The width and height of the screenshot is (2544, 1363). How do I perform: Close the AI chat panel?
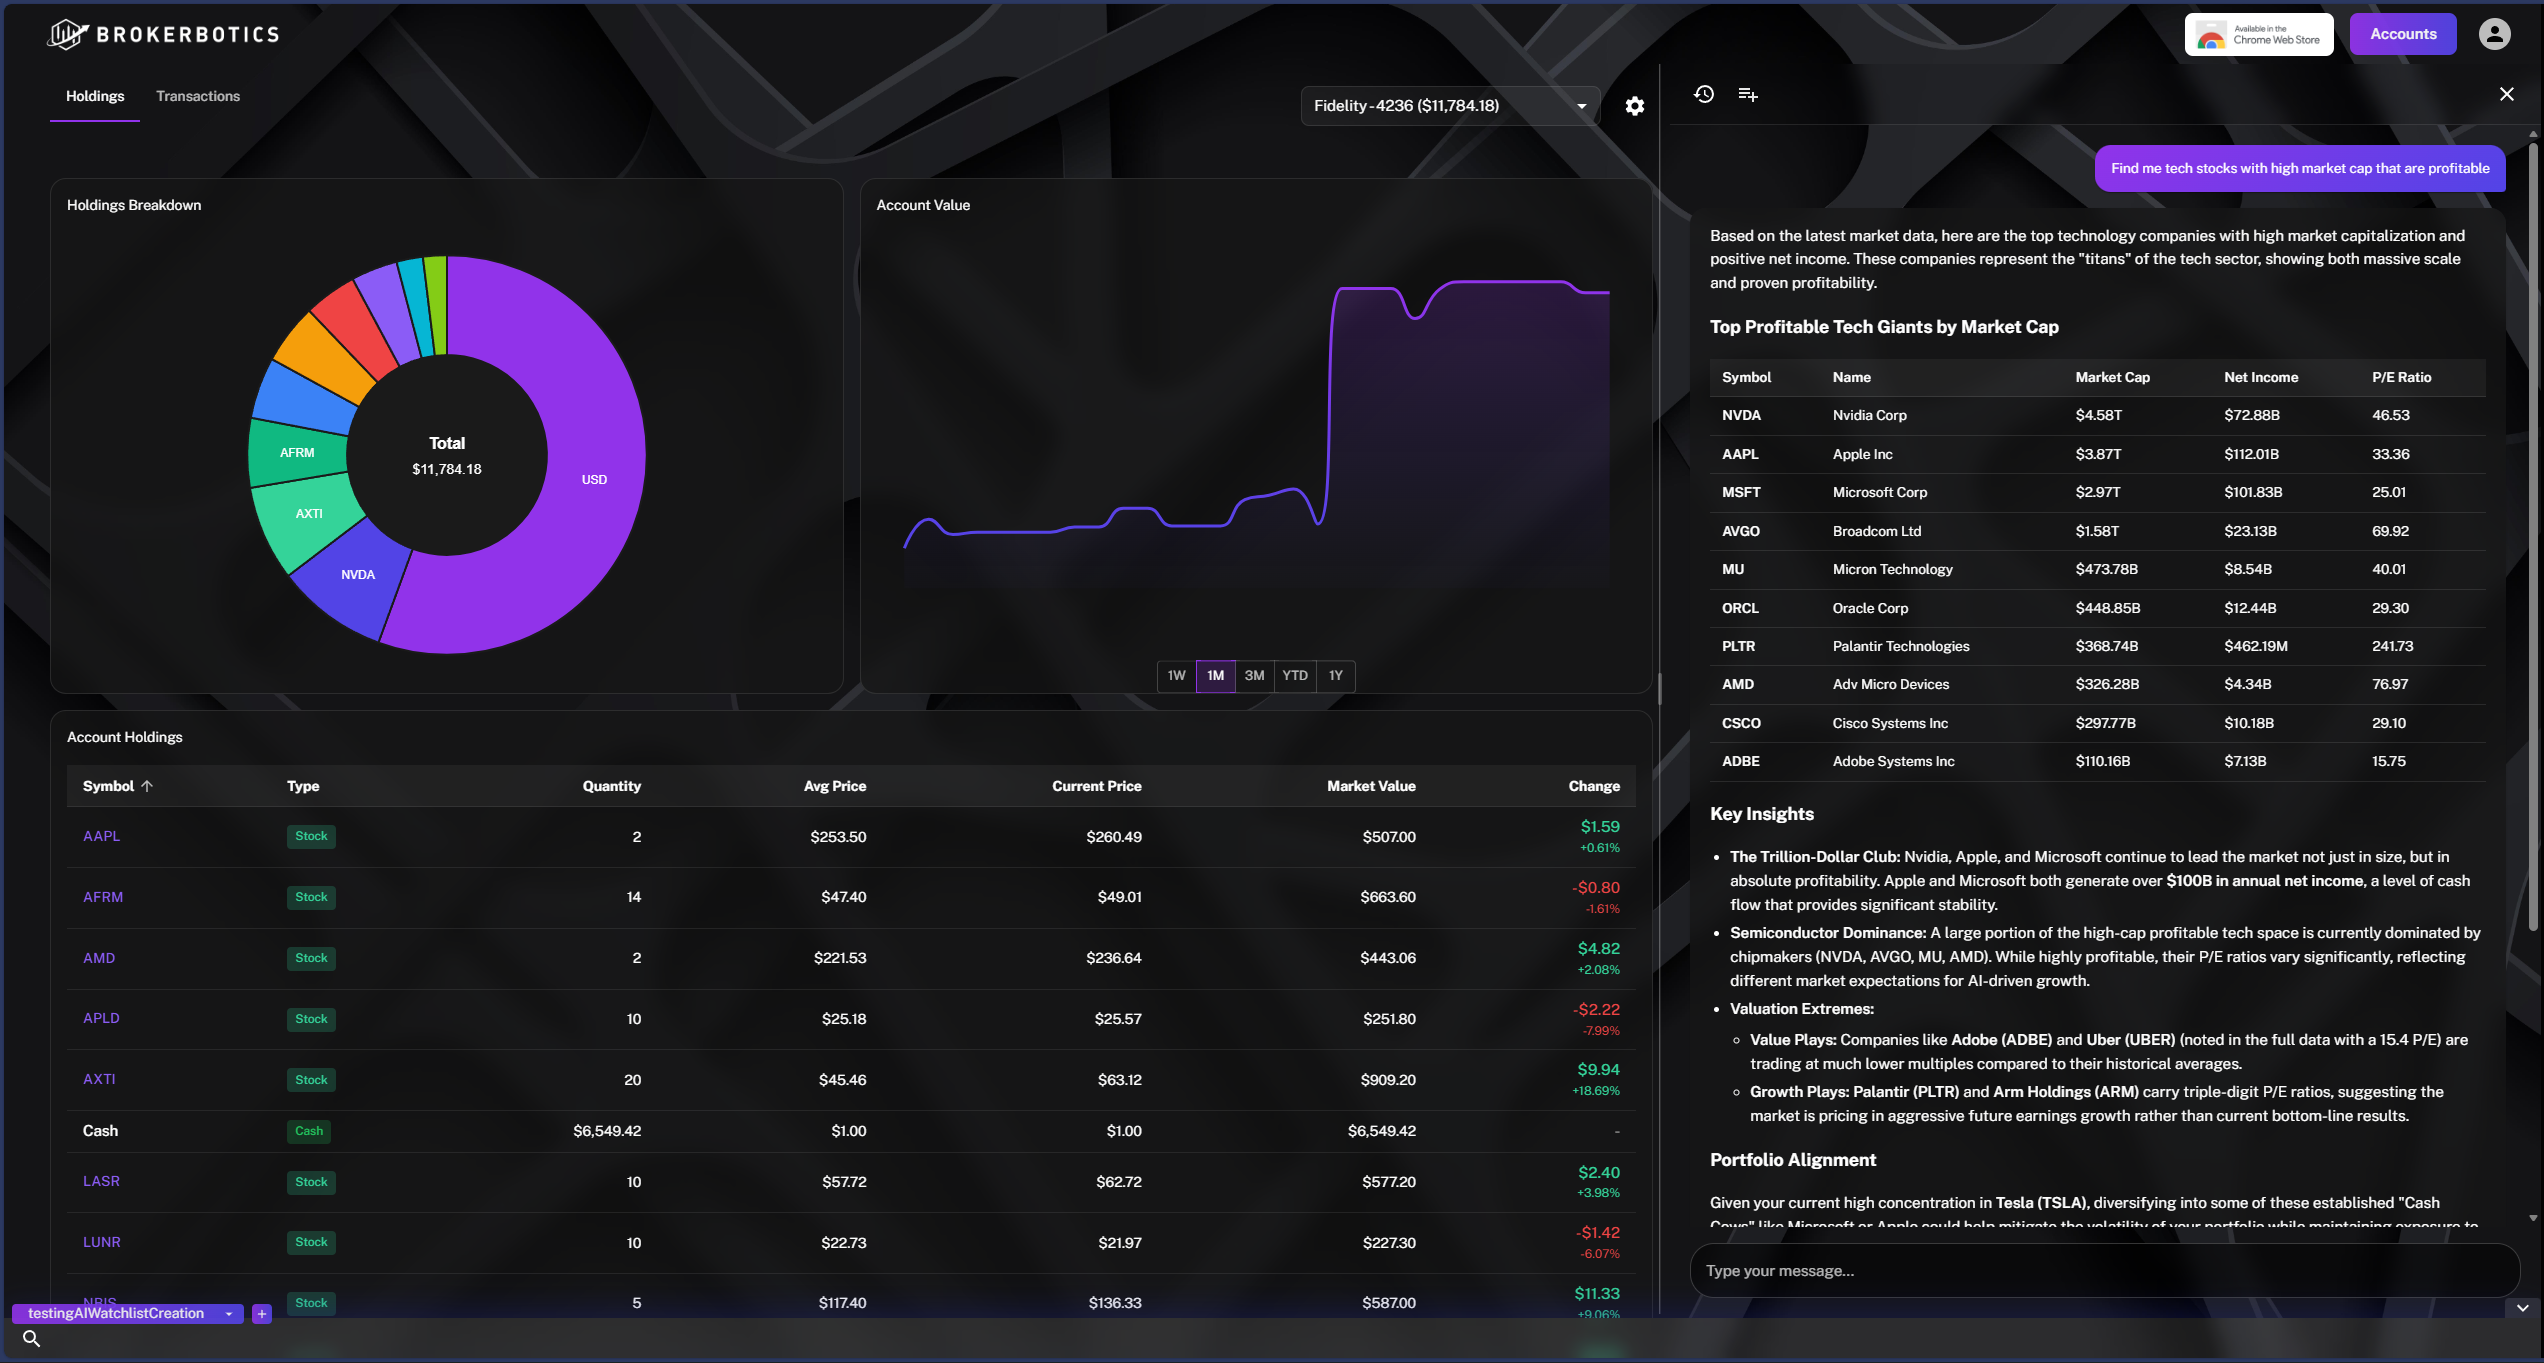(x=2506, y=94)
